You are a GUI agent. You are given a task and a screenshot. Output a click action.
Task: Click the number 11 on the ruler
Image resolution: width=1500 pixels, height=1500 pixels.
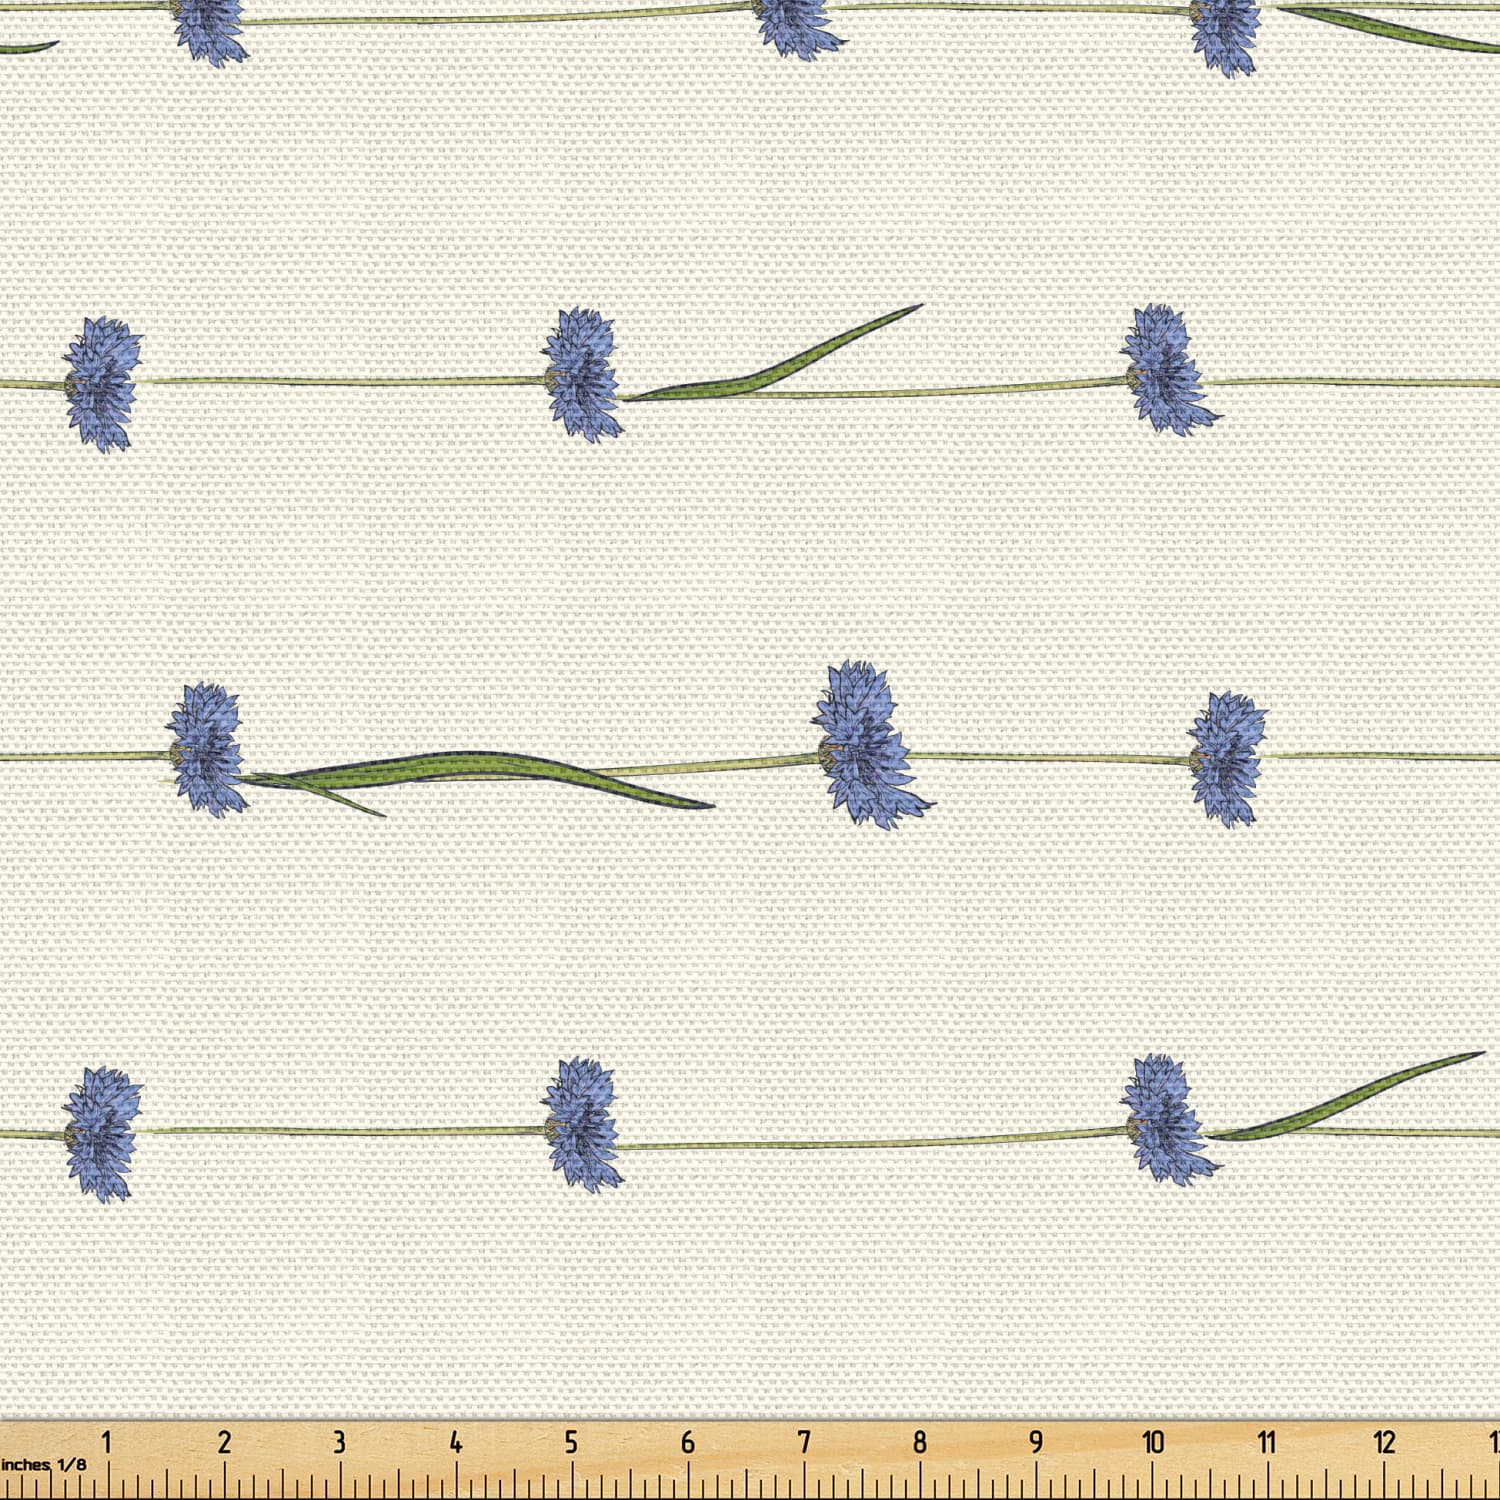(1267, 1441)
